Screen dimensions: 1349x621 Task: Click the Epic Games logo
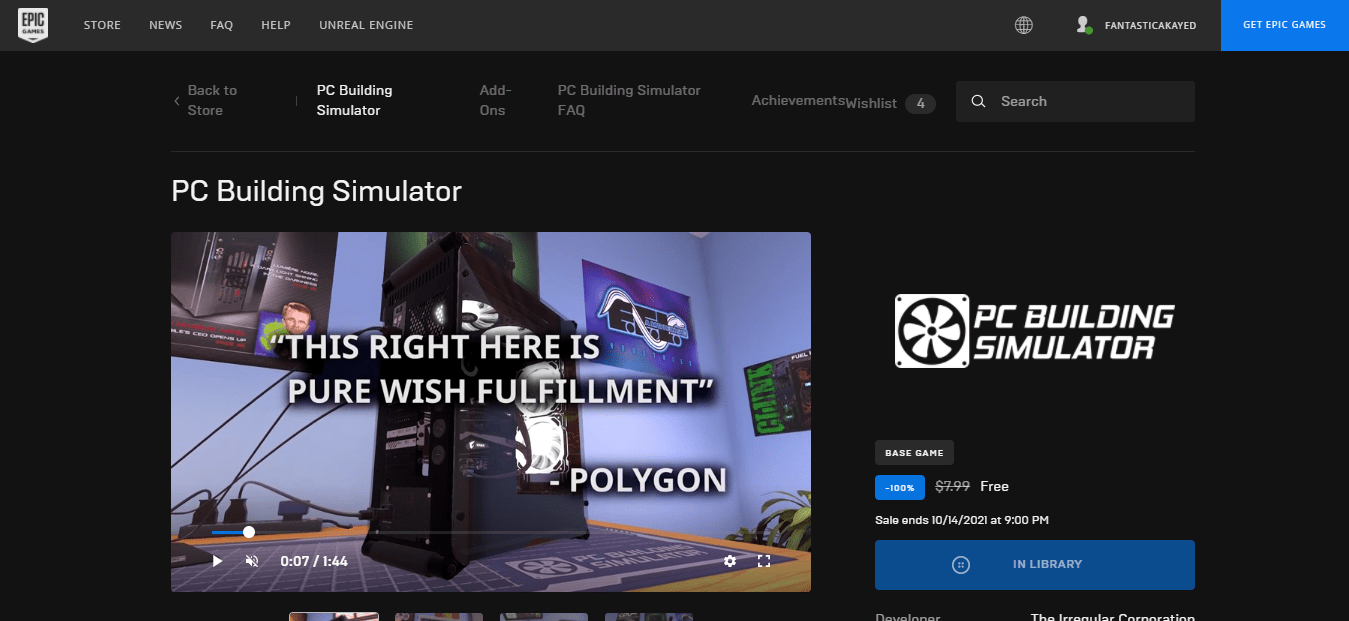[x=33, y=25]
